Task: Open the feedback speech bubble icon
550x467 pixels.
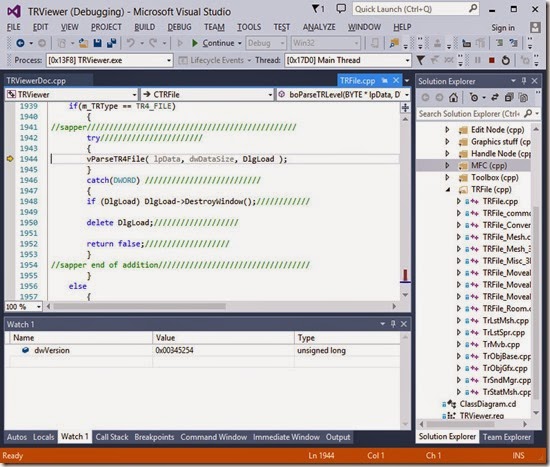Action: click(x=341, y=8)
